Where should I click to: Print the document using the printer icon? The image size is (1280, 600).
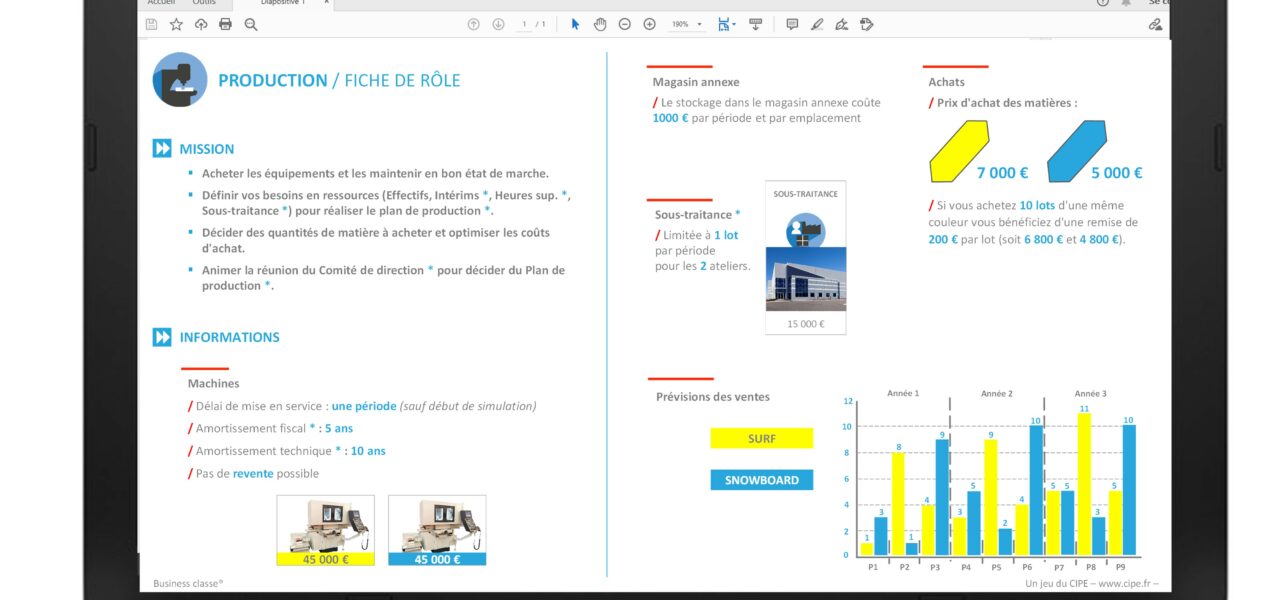(225, 24)
